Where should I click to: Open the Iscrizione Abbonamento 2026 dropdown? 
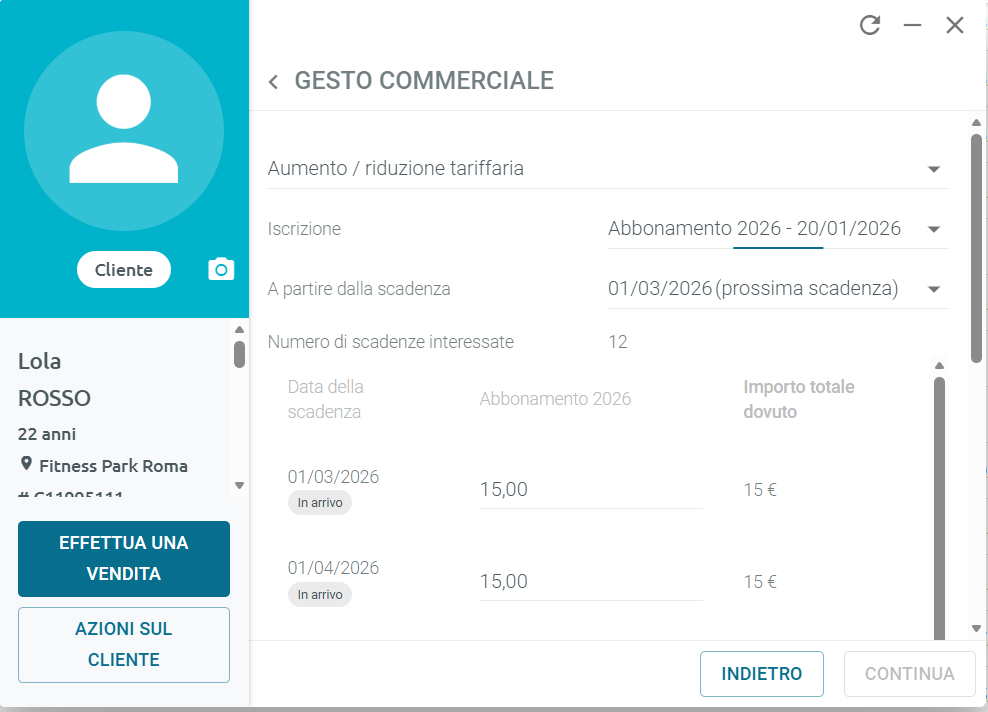778,229
